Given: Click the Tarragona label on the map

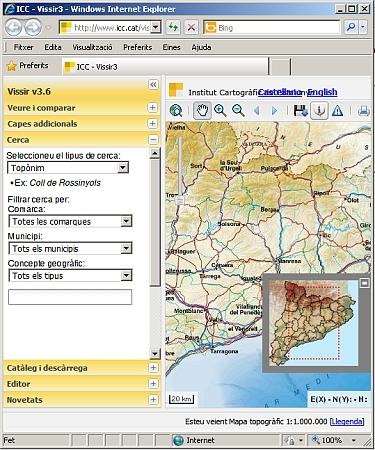Looking at the screenshot, I should click(225, 351).
